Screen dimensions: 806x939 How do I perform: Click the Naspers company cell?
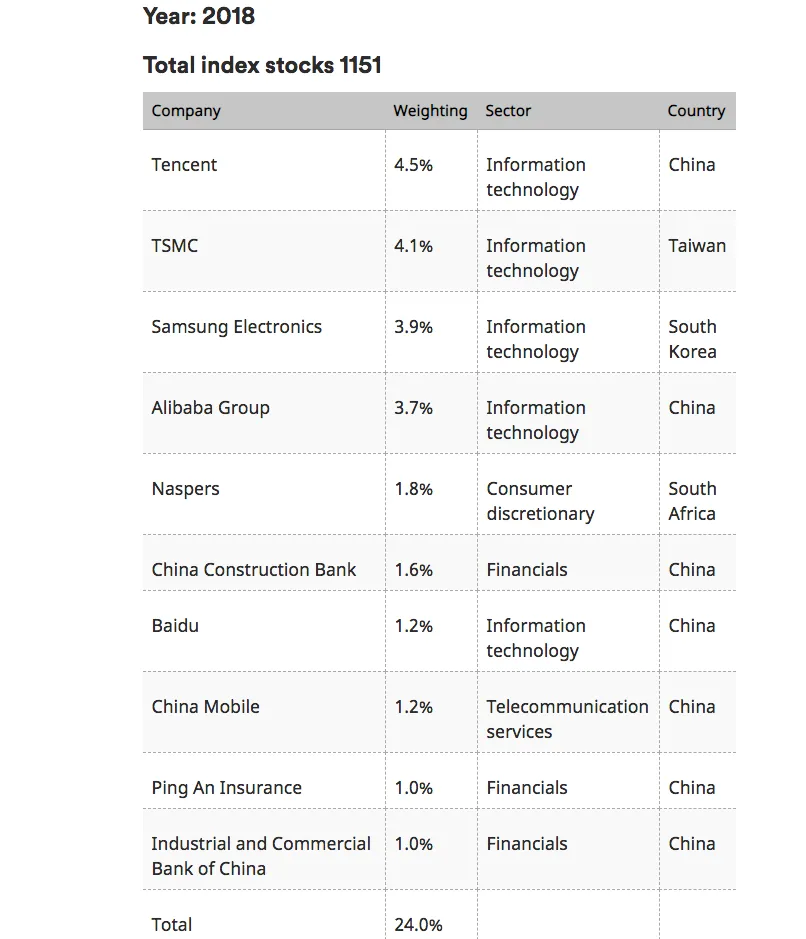[x=185, y=489]
